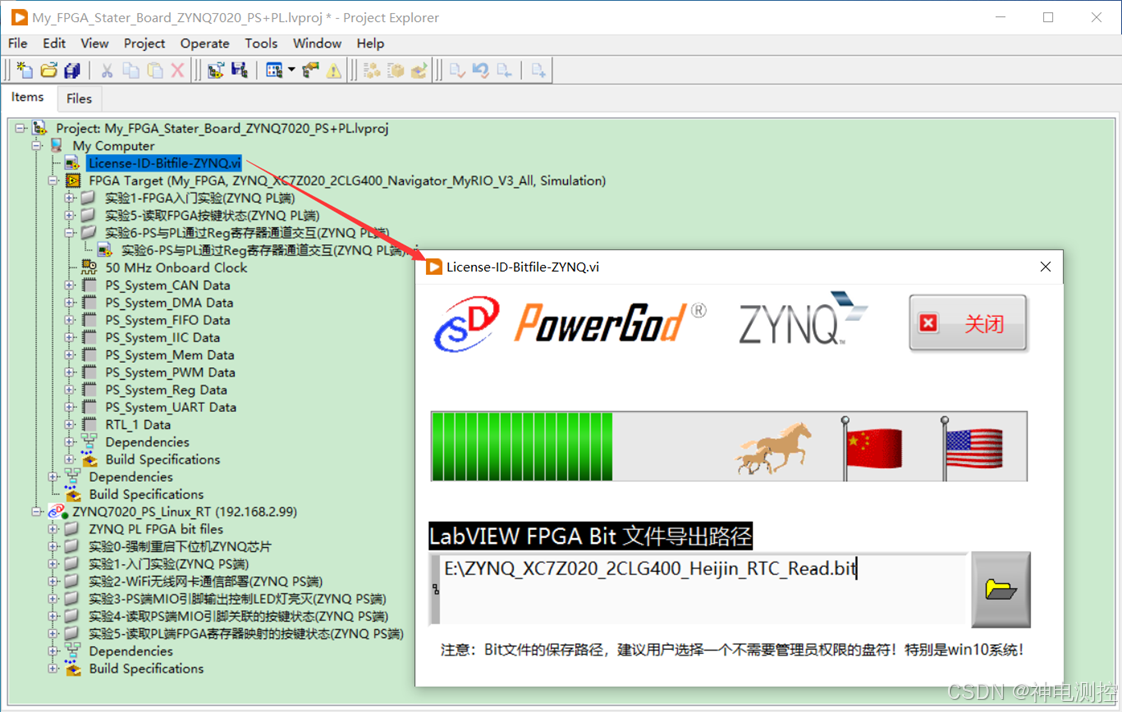Collapse the Project root tree node
The height and width of the screenshot is (712, 1122).
[21, 128]
